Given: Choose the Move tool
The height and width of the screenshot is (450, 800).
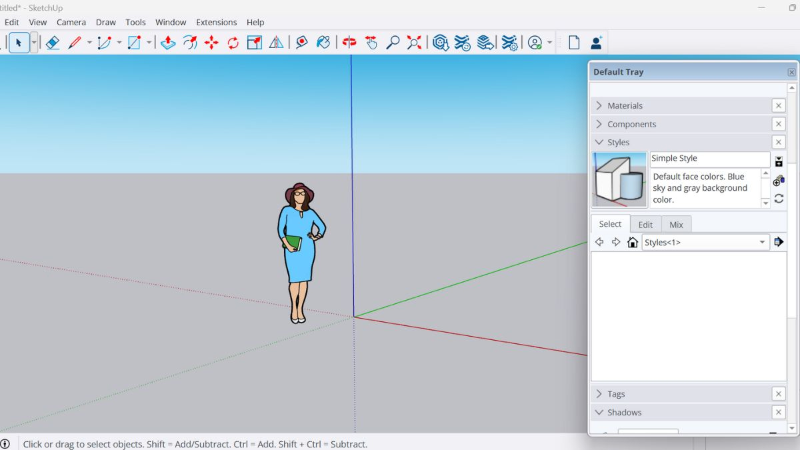Looking at the screenshot, I should pos(211,43).
